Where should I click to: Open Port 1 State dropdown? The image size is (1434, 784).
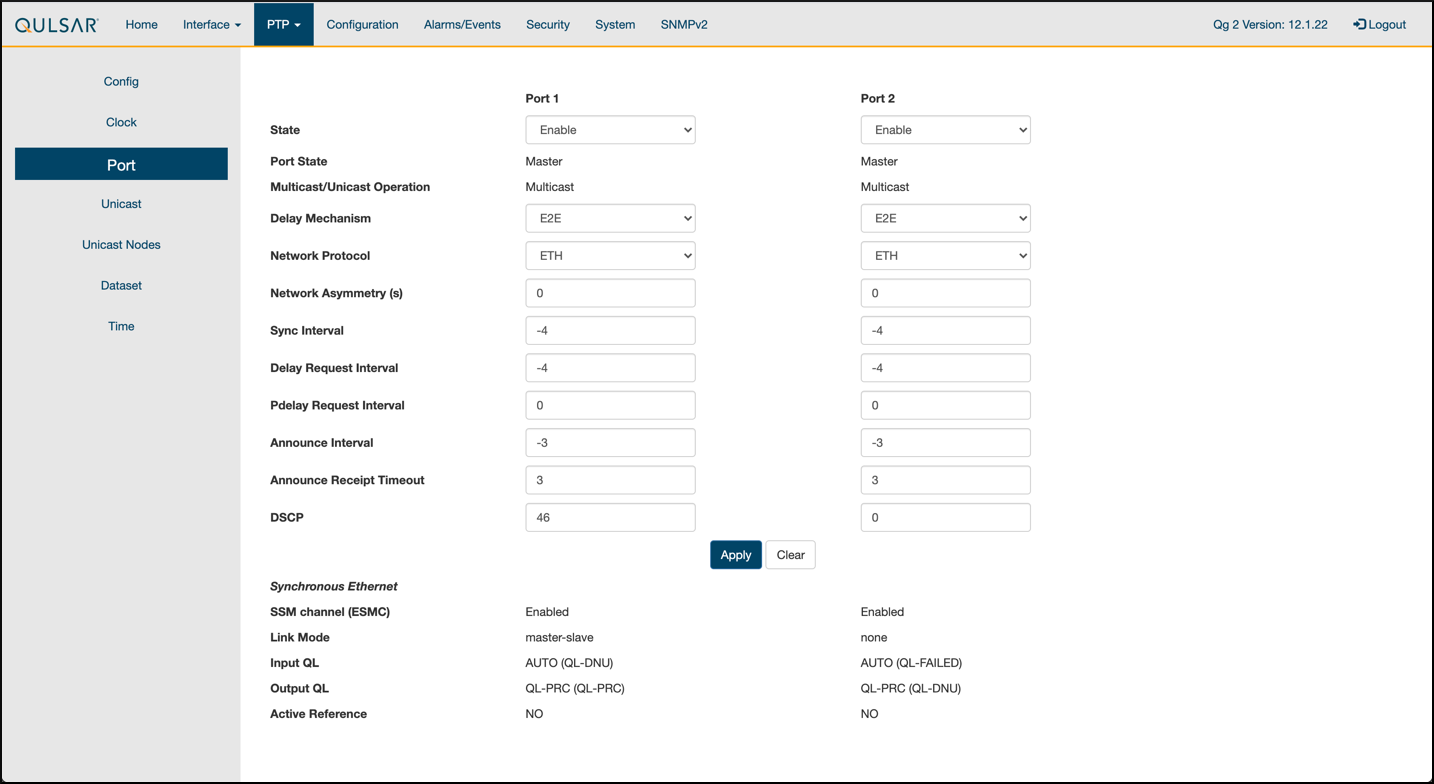(610, 130)
